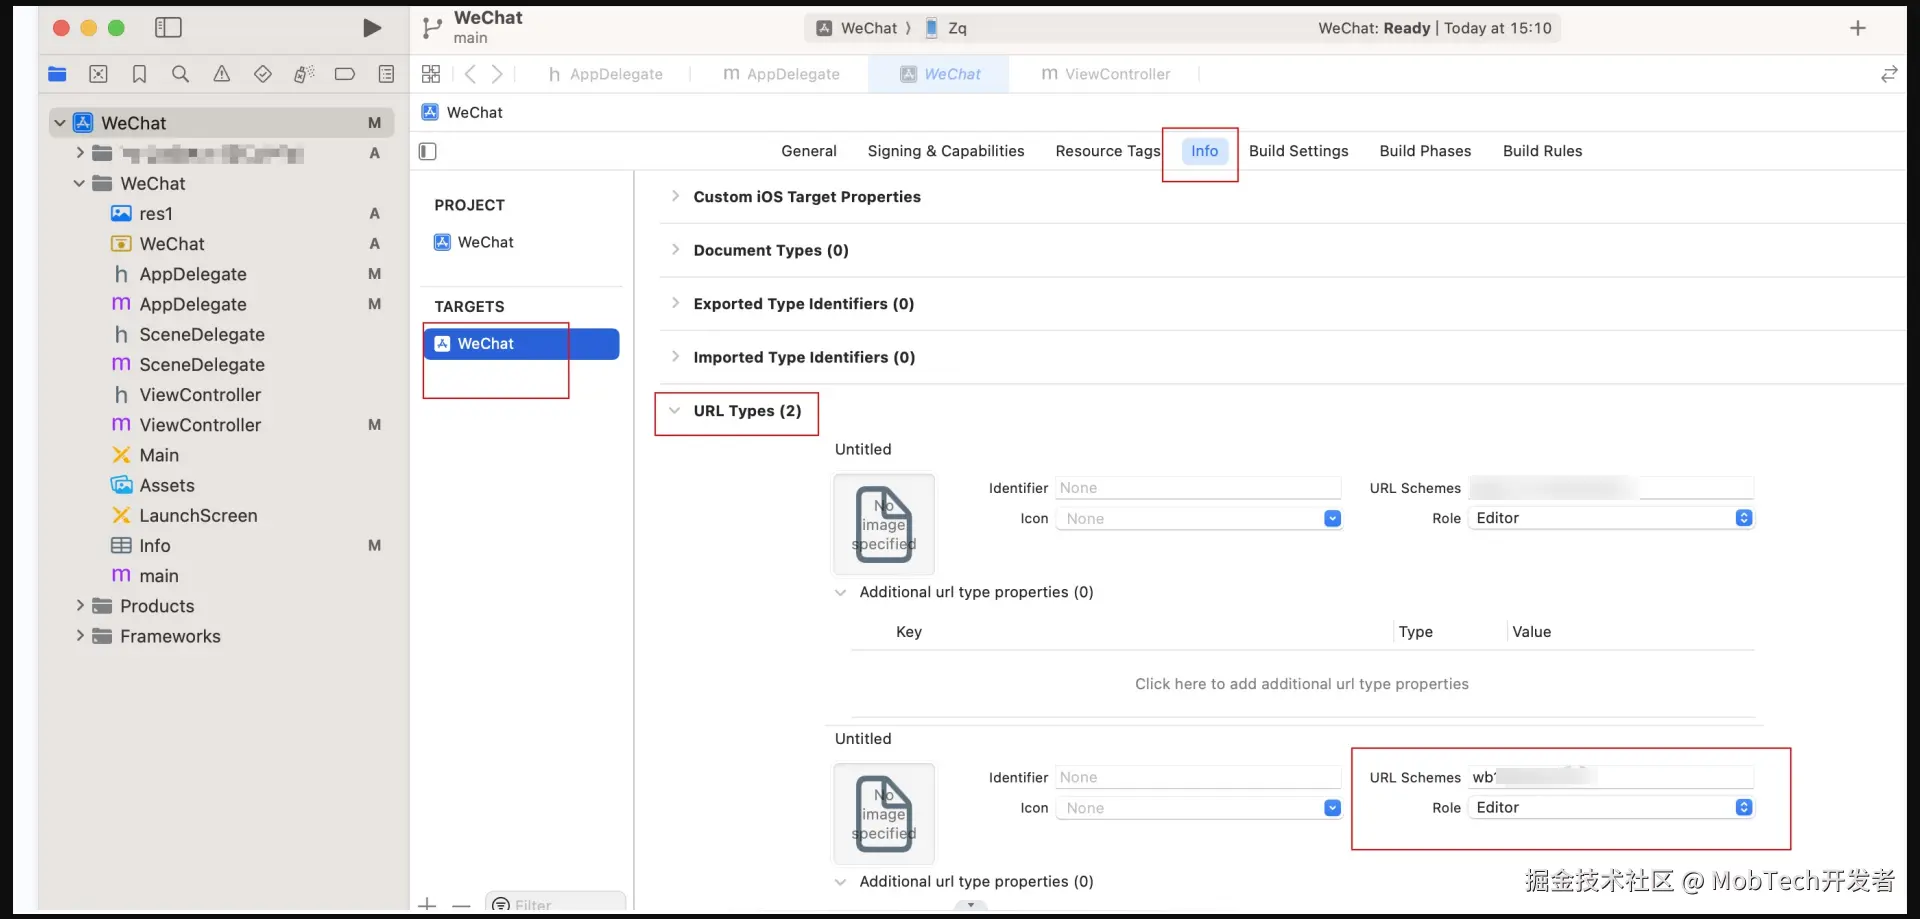
Task: Open the Assets catalog
Action: click(x=166, y=485)
